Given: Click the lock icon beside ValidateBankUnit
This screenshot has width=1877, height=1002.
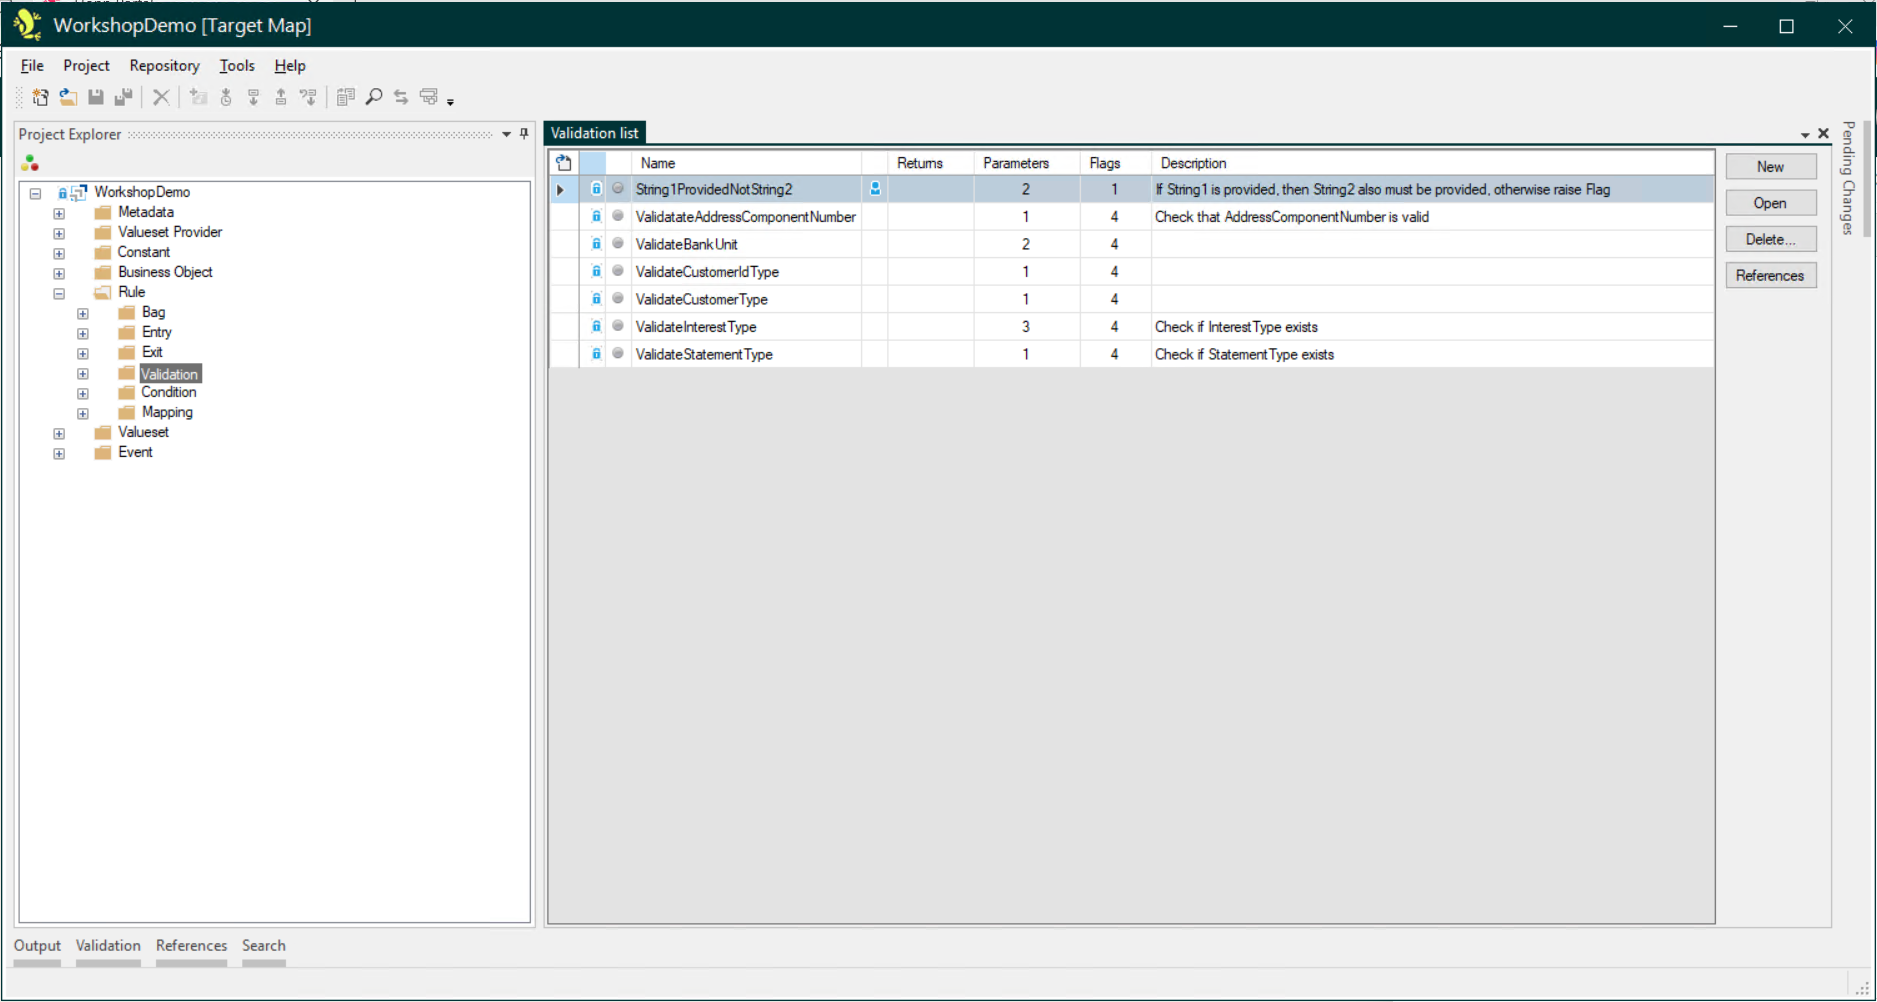Looking at the screenshot, I should pos(596,244).
